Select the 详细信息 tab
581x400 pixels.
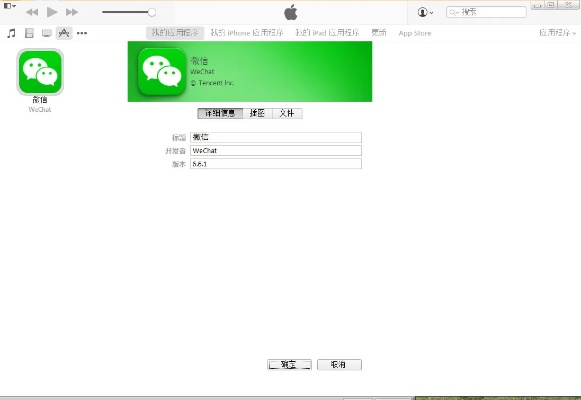220,113
